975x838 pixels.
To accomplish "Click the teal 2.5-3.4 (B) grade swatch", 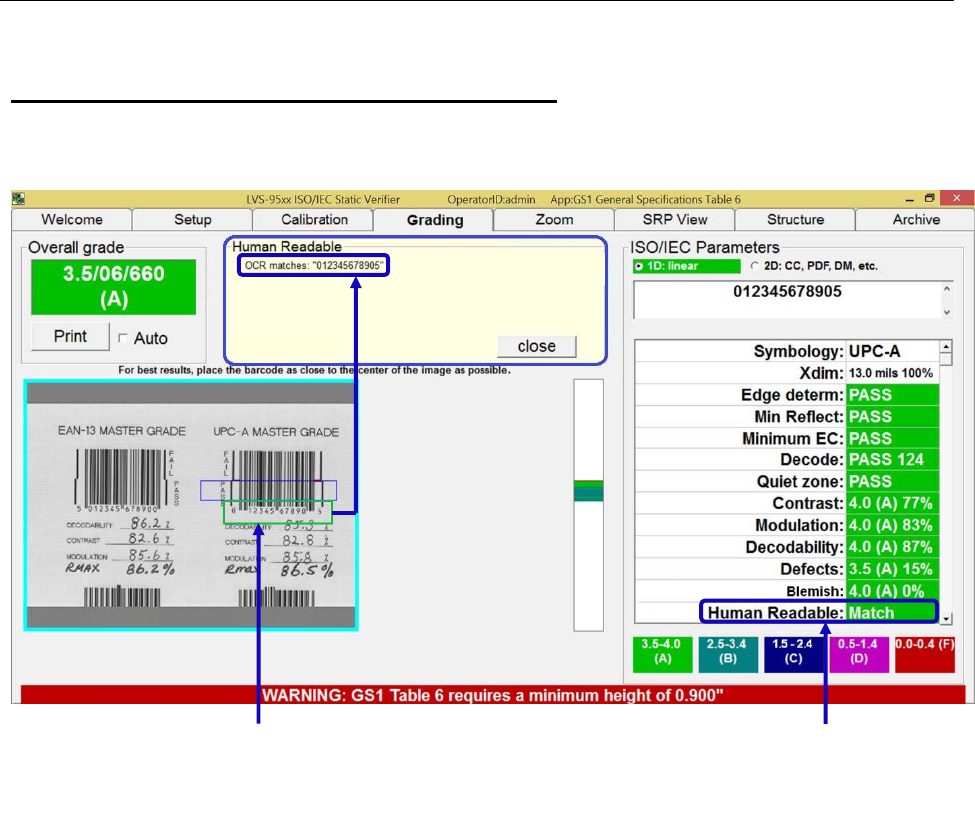I will coord(728,655).
